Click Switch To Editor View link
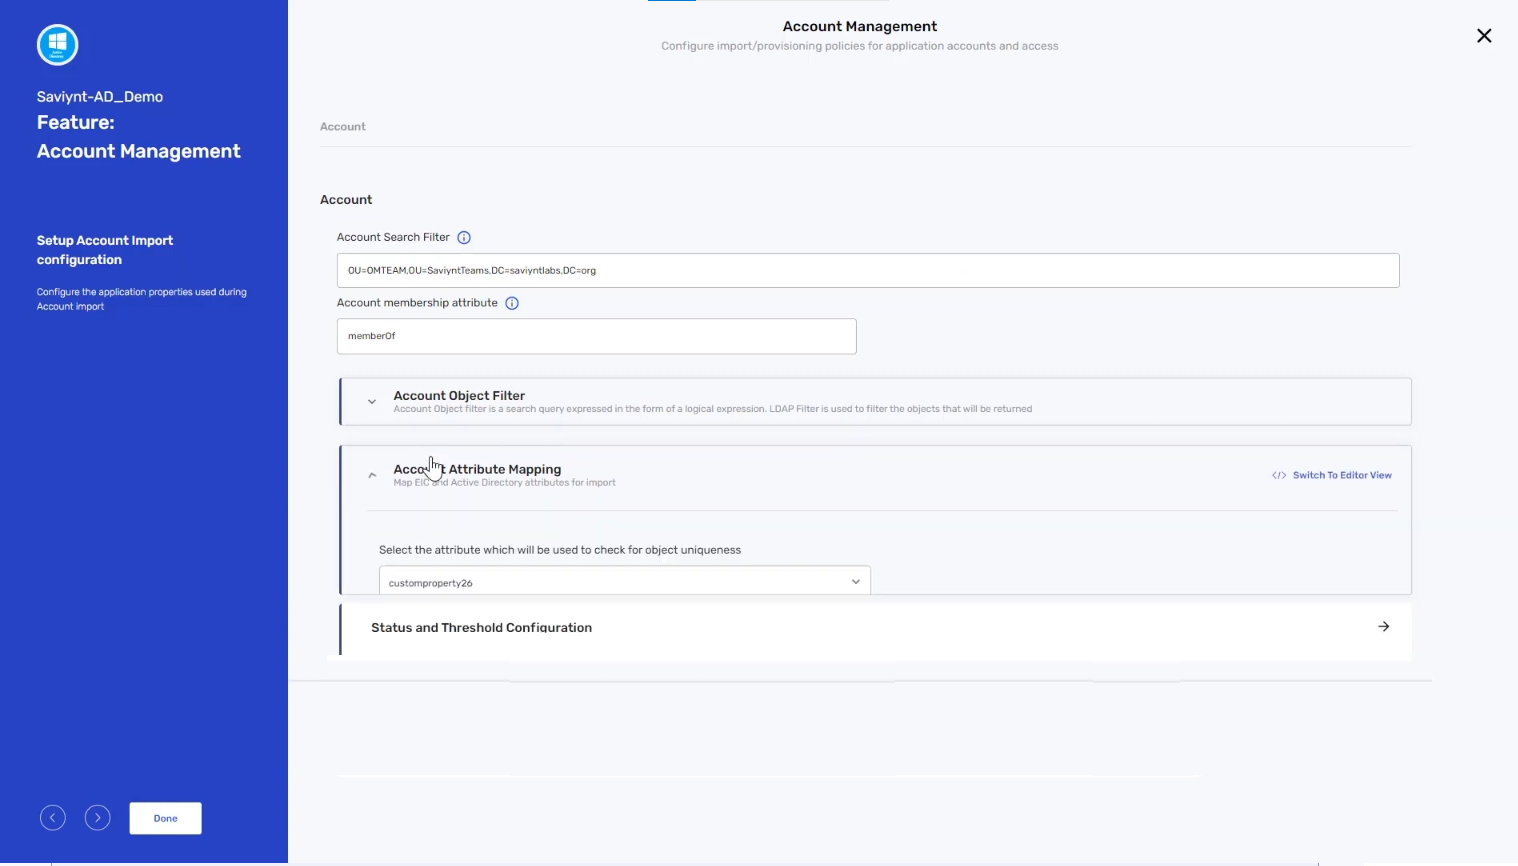1518x866 pixels. tap(1342, 475)
